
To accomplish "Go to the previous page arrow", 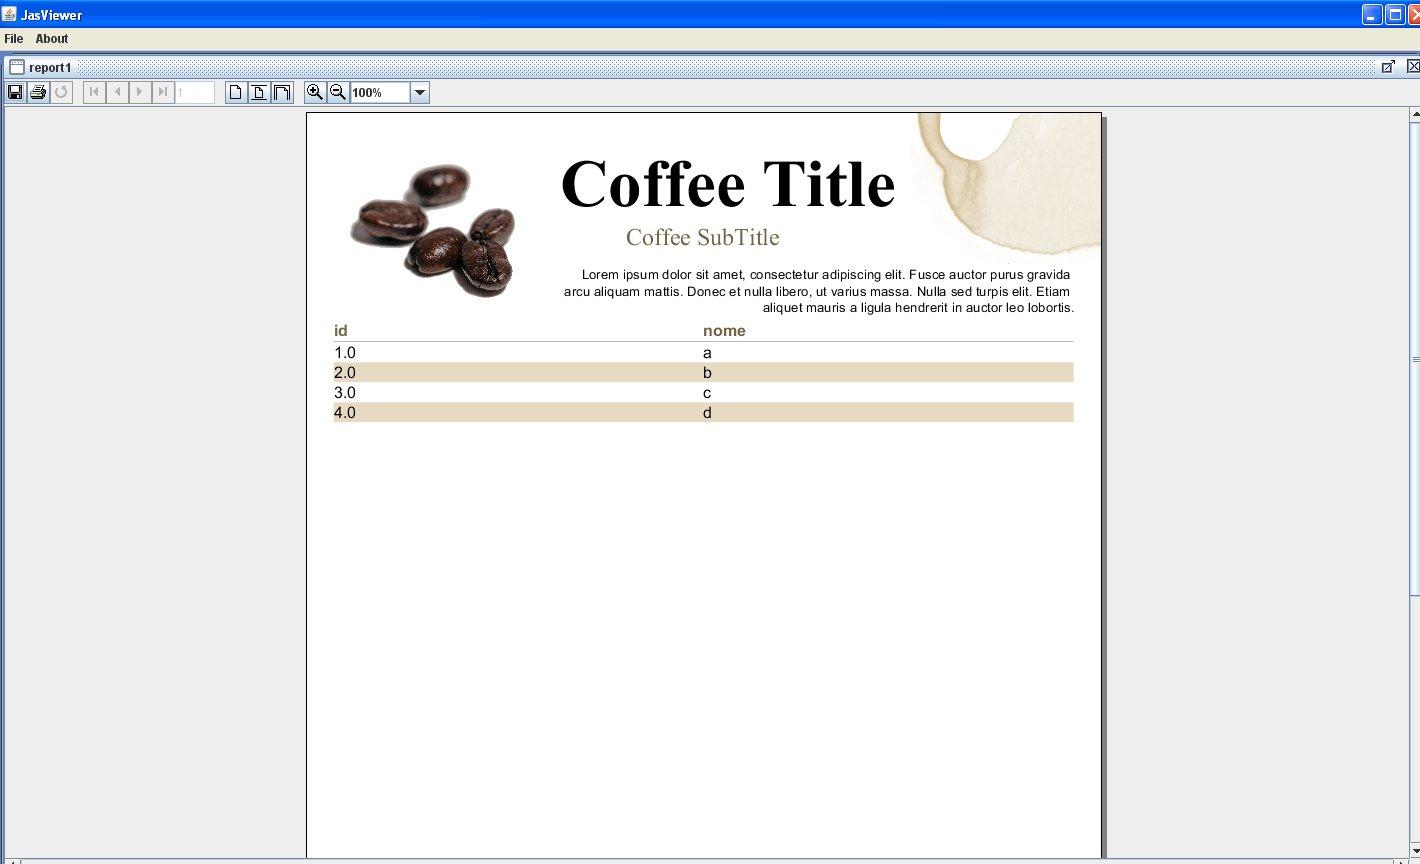I will click(117, 92).
